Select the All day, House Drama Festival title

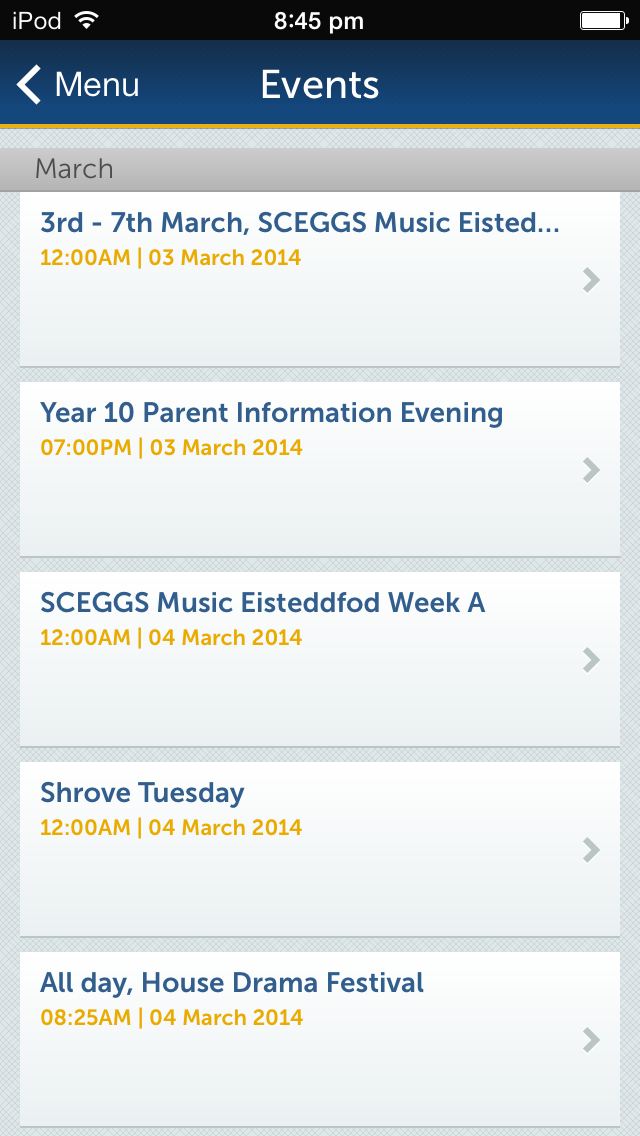click(x=232, y=983)
